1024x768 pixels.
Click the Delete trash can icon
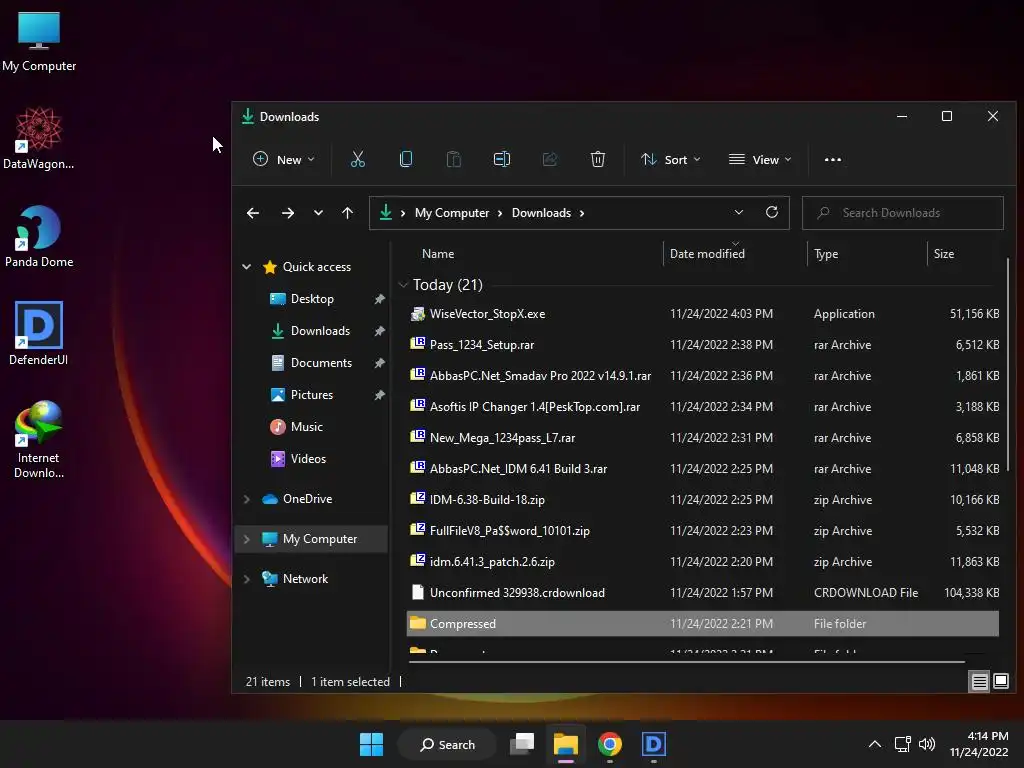(598, 159)
